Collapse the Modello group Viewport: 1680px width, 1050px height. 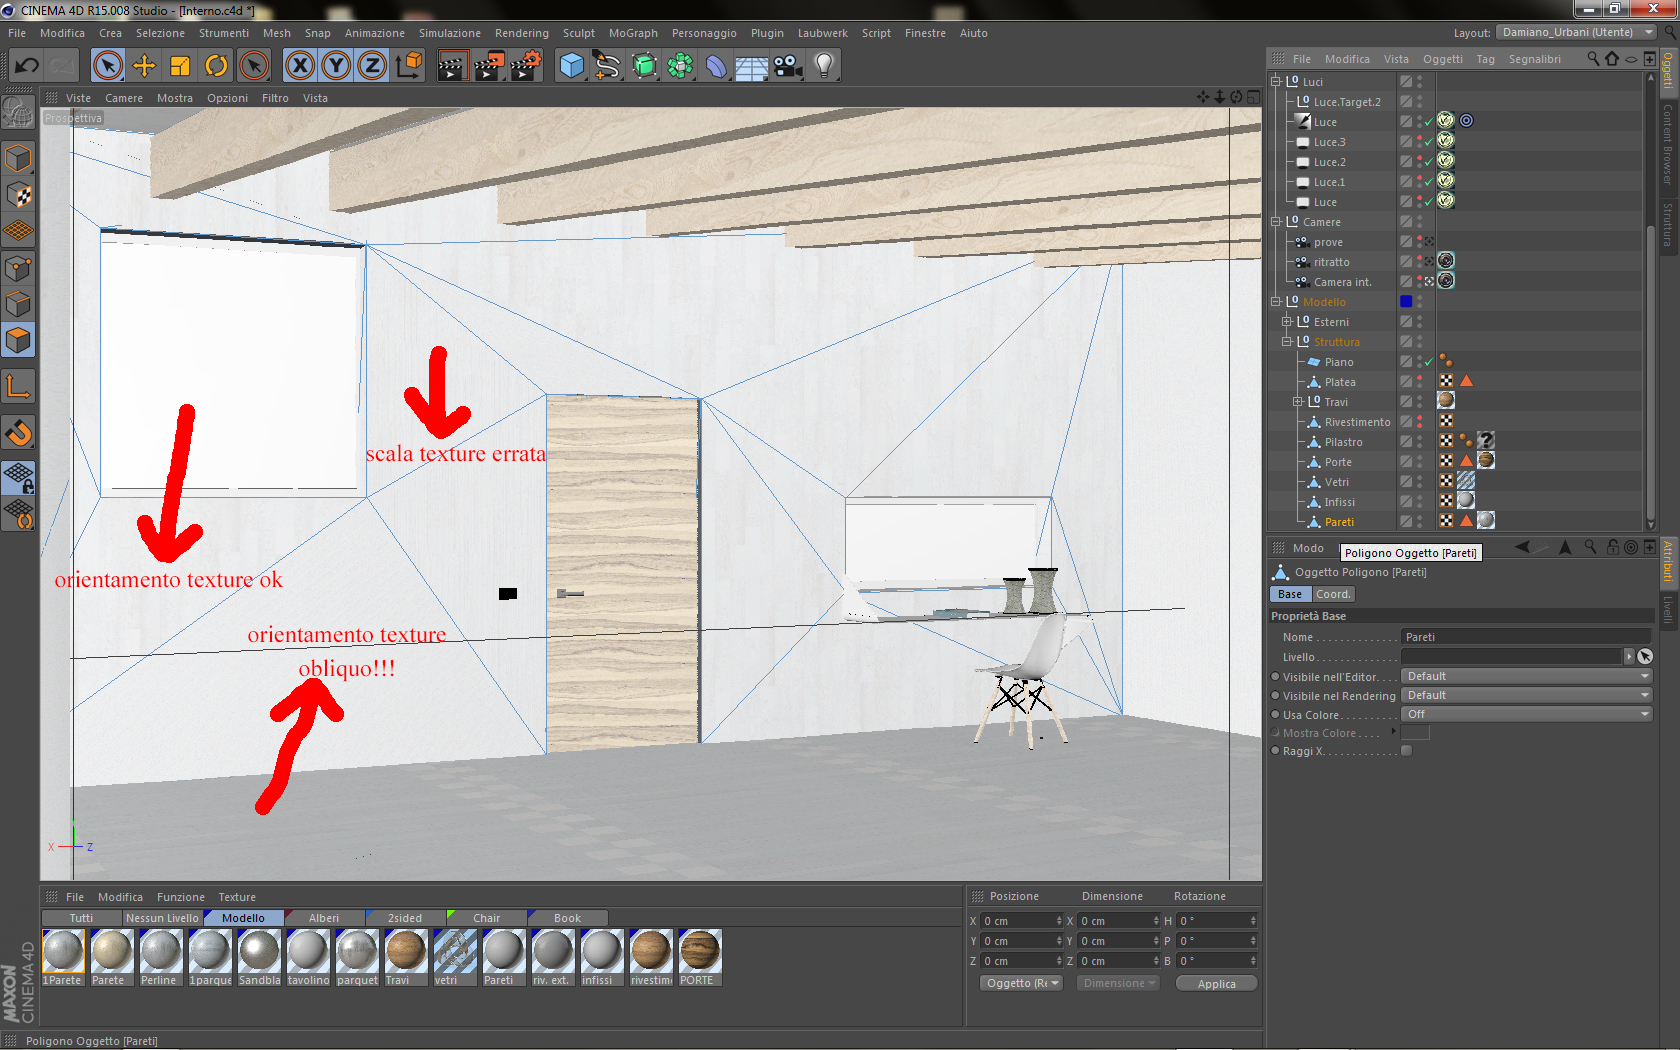(1276, 302)
